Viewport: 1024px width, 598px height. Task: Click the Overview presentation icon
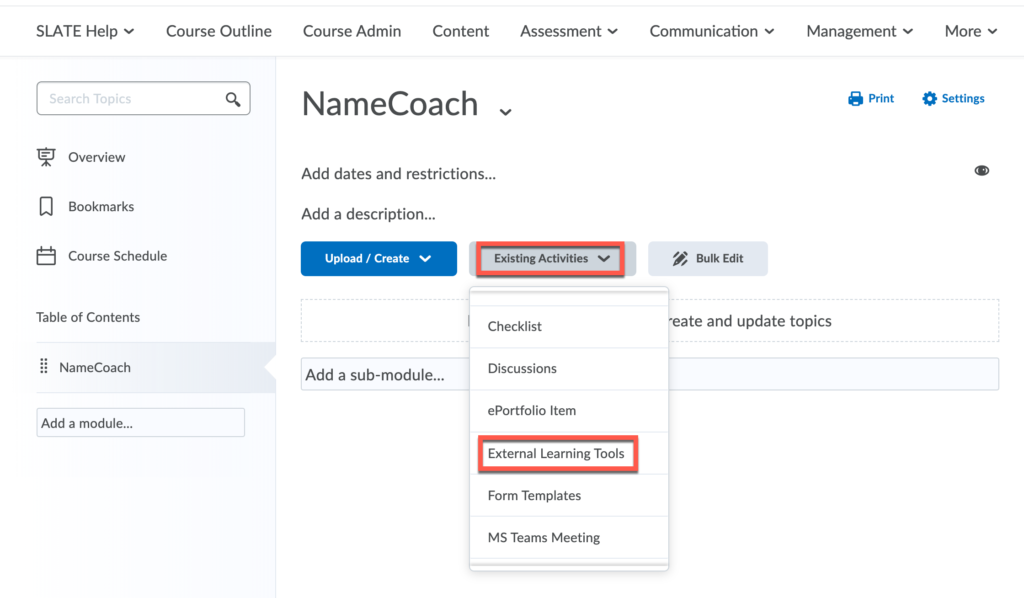[46, 157]
